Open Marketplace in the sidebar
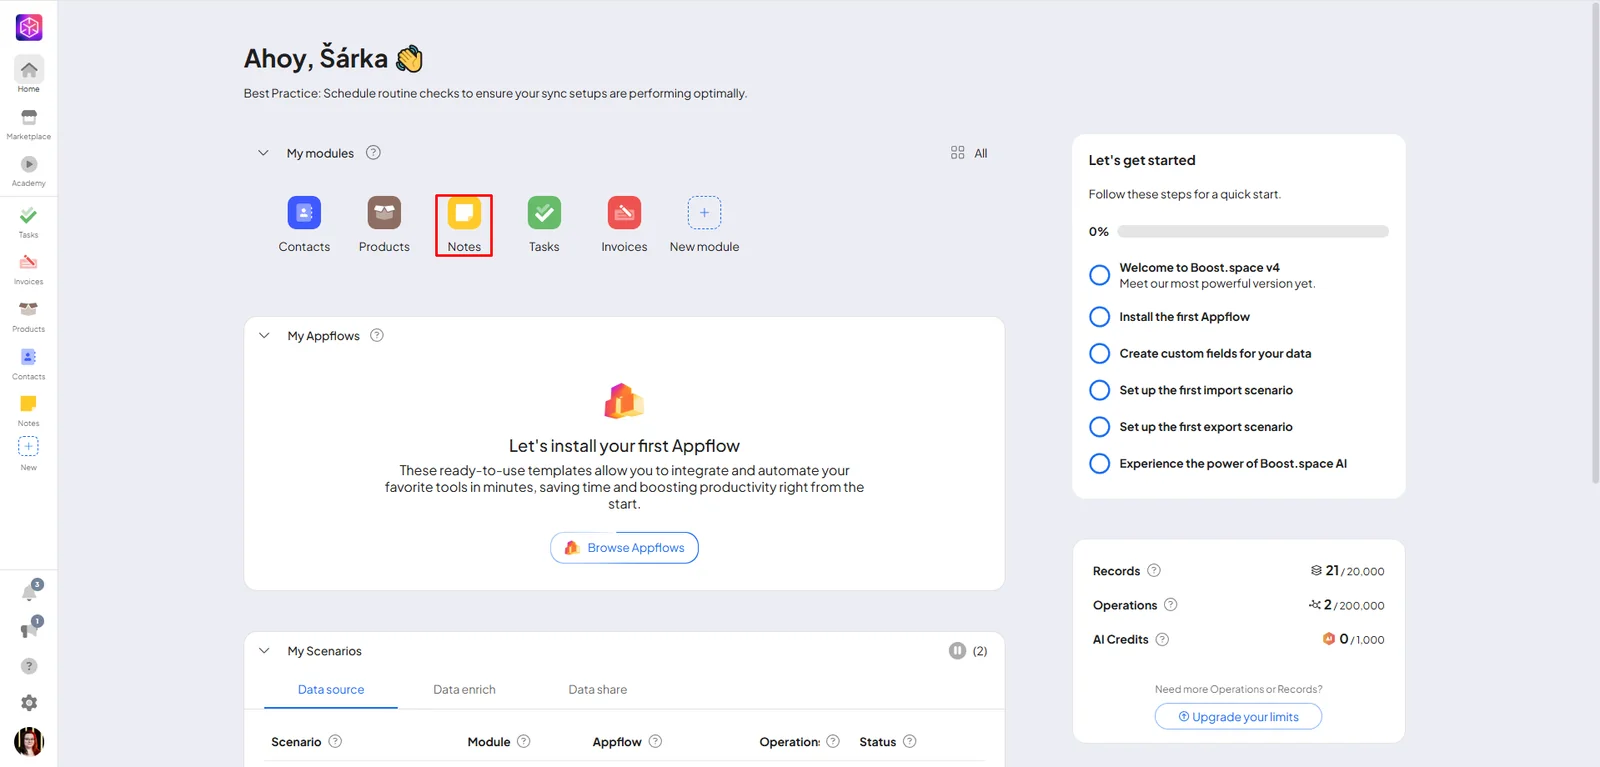 click(29, 124)
